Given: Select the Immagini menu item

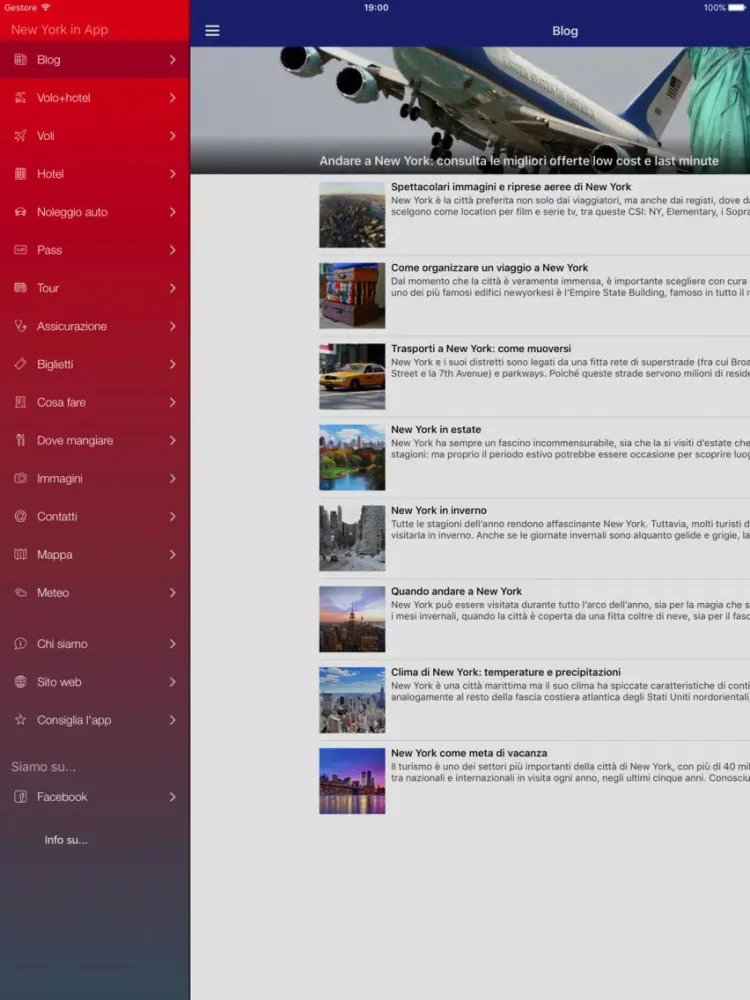Looking at the screenshot, I should point(94,478).
